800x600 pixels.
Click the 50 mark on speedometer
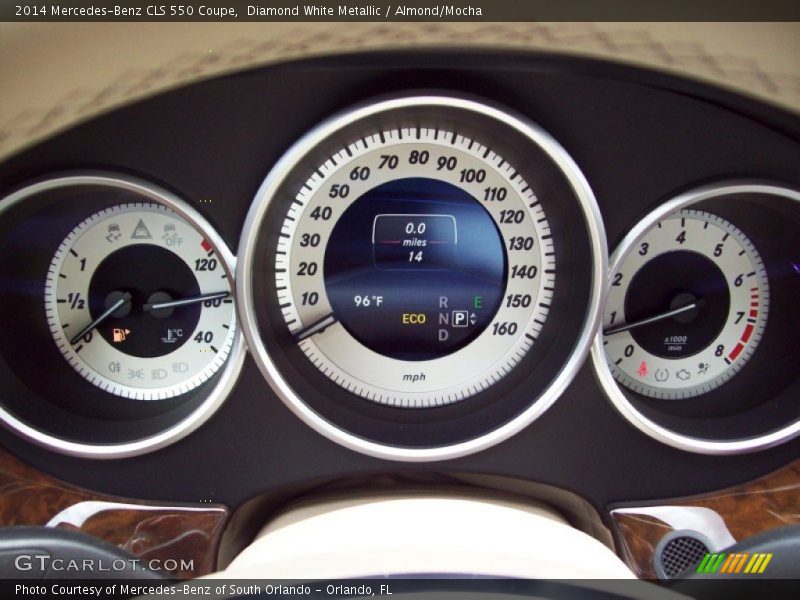point(339,191)
